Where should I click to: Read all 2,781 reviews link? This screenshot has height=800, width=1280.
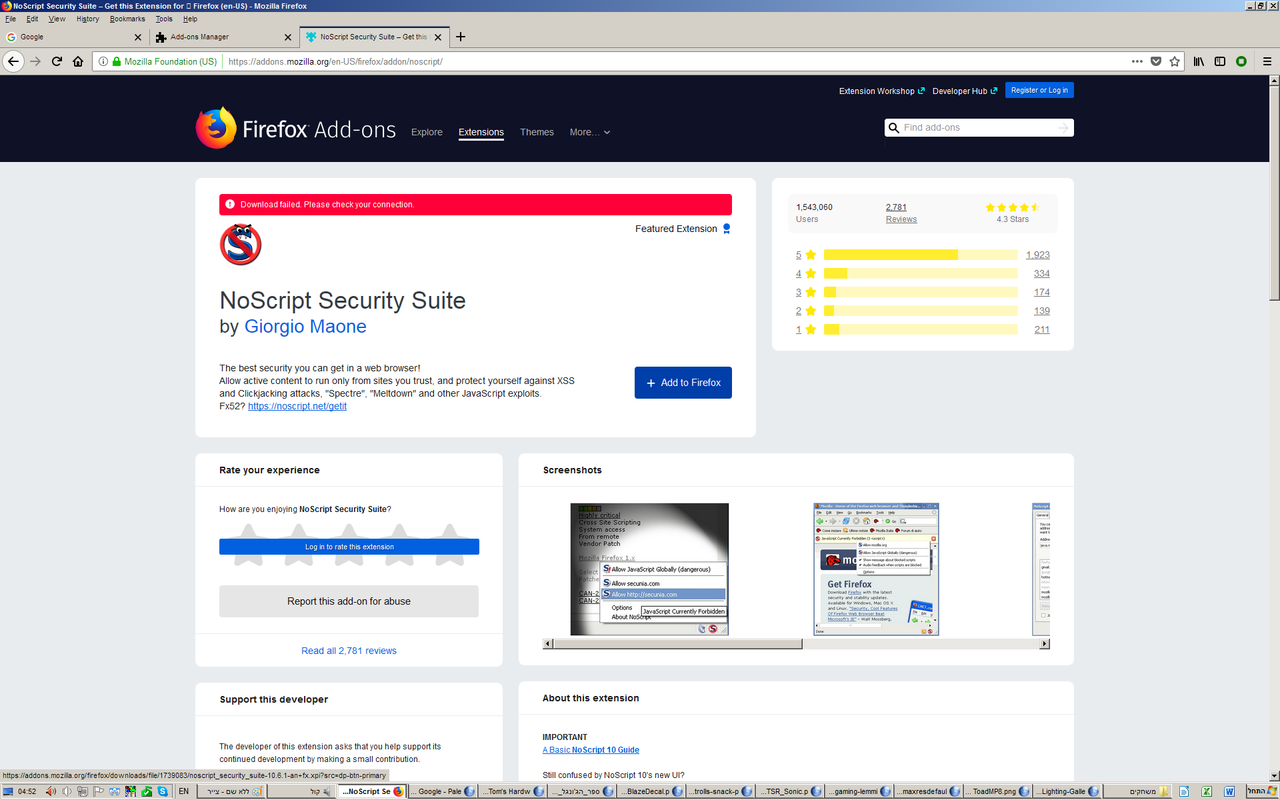[349, 651]
